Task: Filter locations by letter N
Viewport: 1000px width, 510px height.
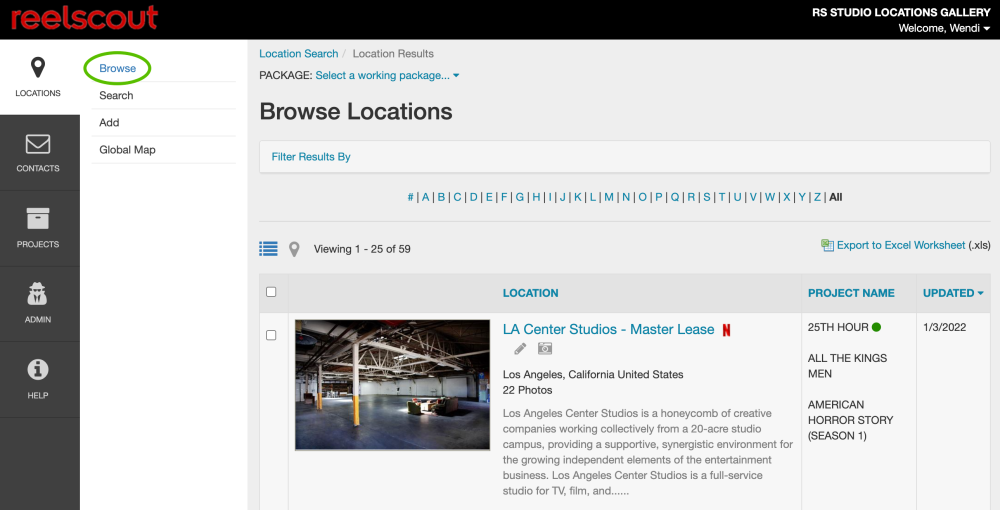Action: coord(626,197)
